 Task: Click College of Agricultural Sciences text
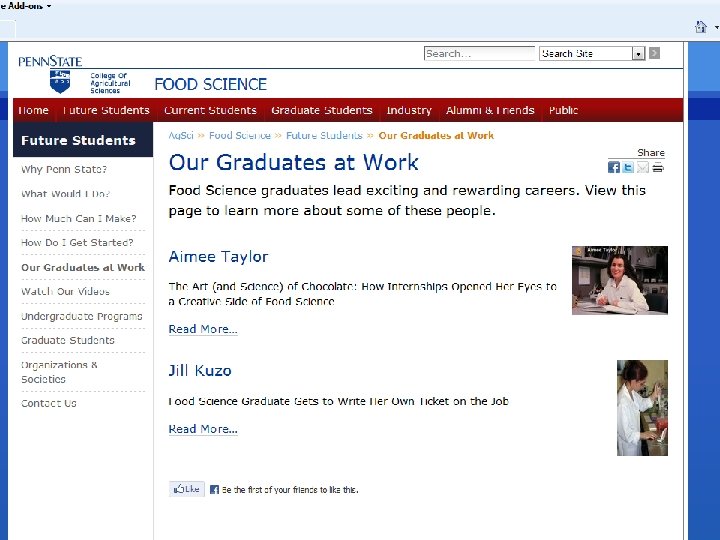point(110,83)
